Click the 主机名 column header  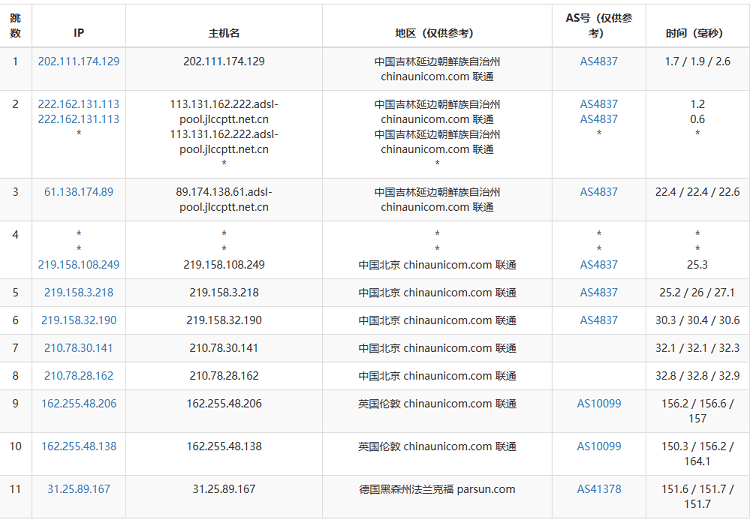pos(223,33)
